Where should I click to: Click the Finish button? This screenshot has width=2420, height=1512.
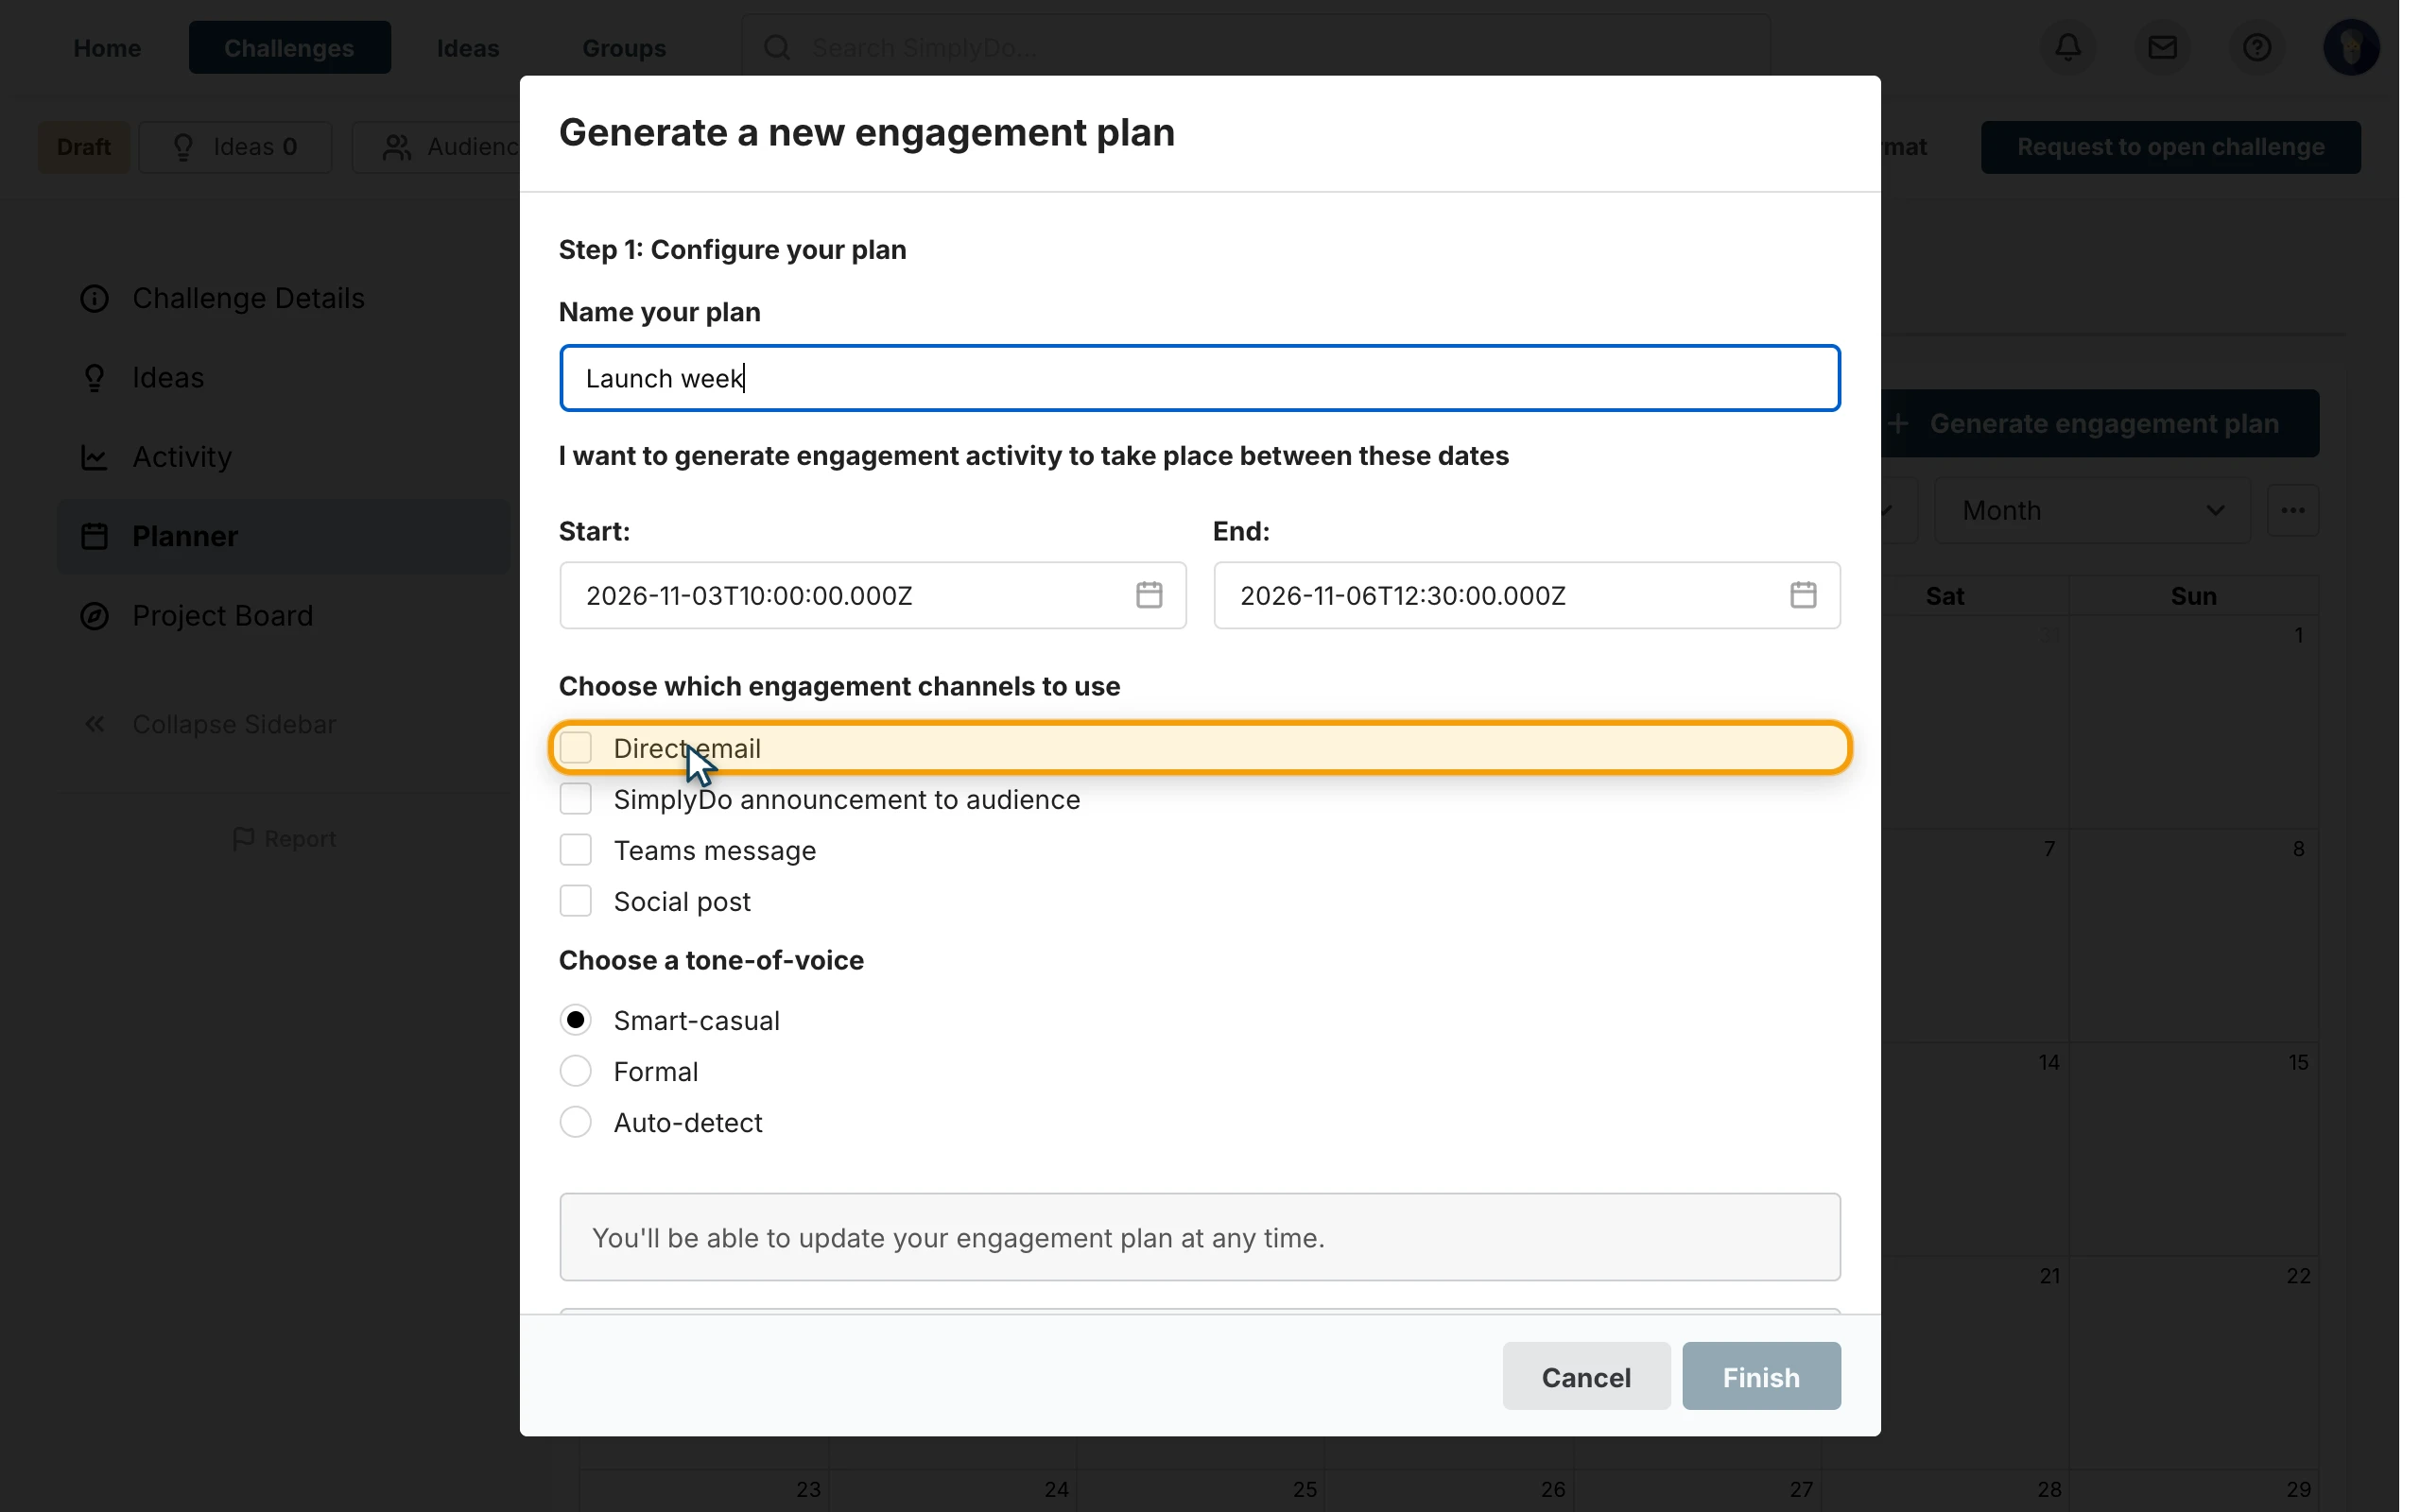point(1761,1377)
